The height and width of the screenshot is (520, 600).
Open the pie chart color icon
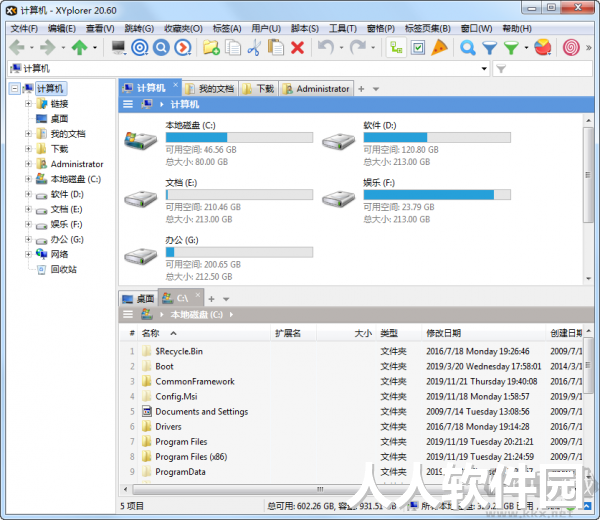tap(543, 47)
